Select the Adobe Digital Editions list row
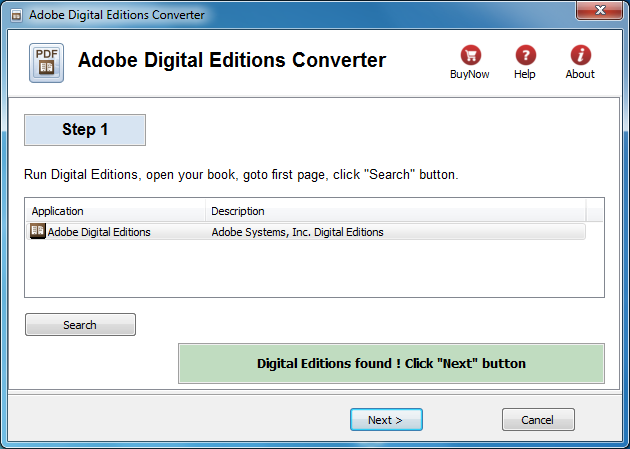This screenshot has height=449, width=630. point(306,232)
